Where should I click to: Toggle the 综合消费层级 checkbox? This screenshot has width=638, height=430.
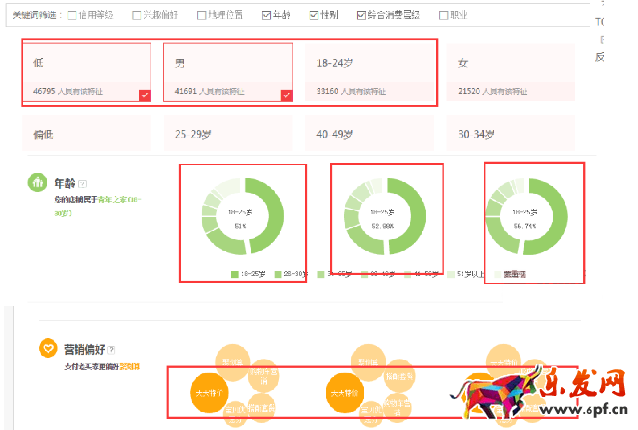click(x=363, y=16)
